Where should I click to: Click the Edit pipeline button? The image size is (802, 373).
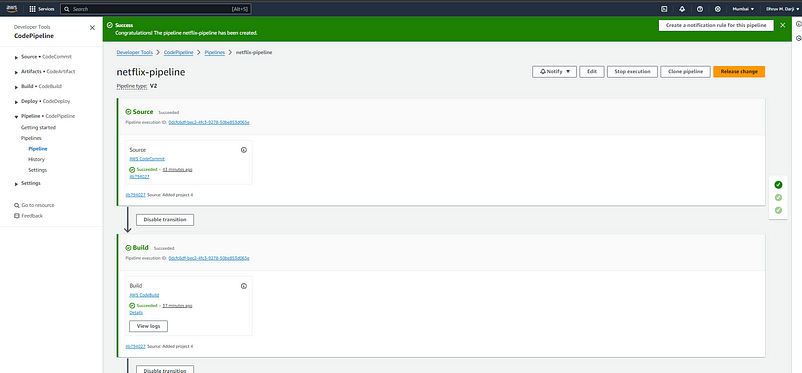pos(592,72)
